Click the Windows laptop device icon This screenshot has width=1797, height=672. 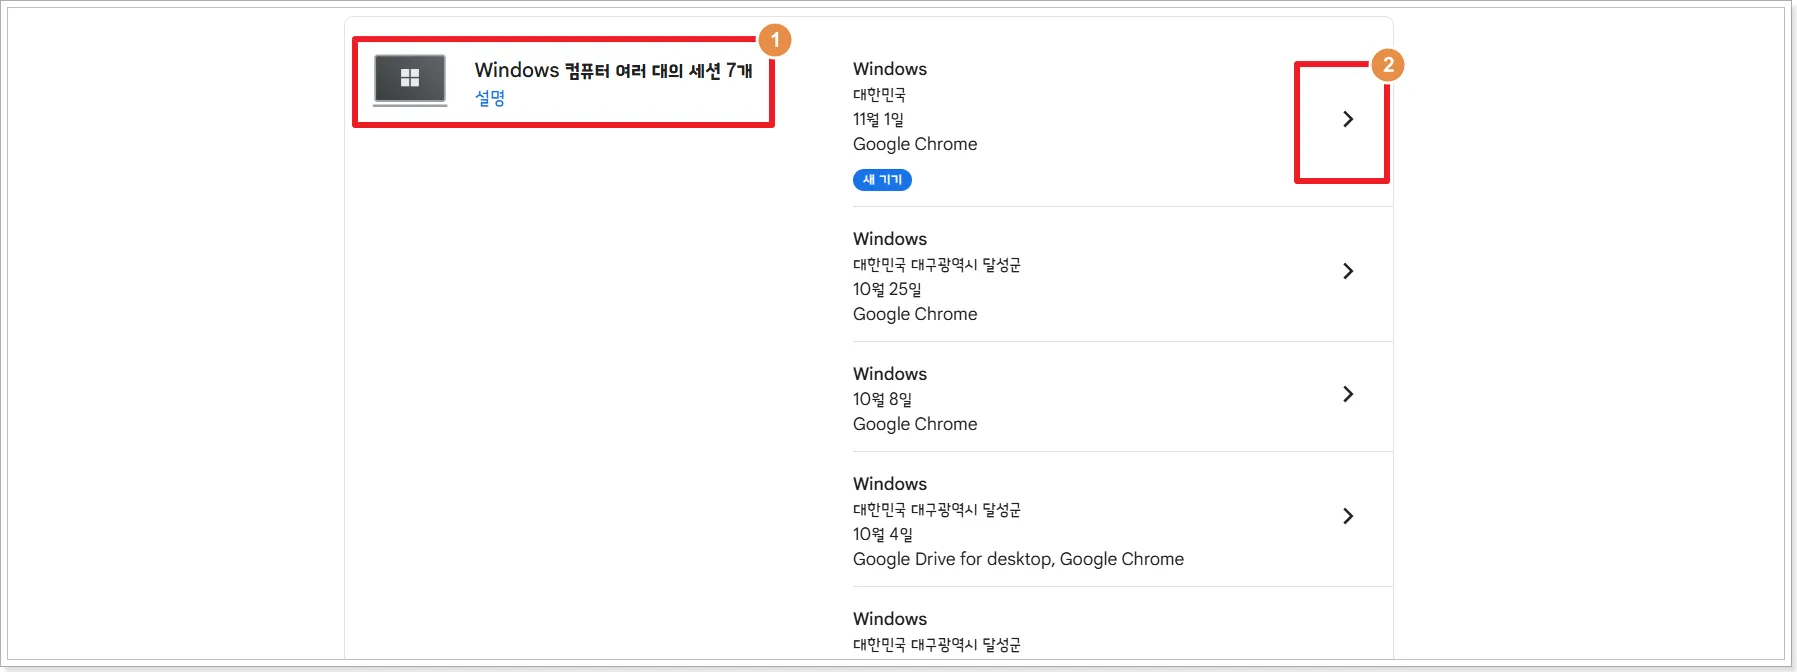[x=410, y=80]
